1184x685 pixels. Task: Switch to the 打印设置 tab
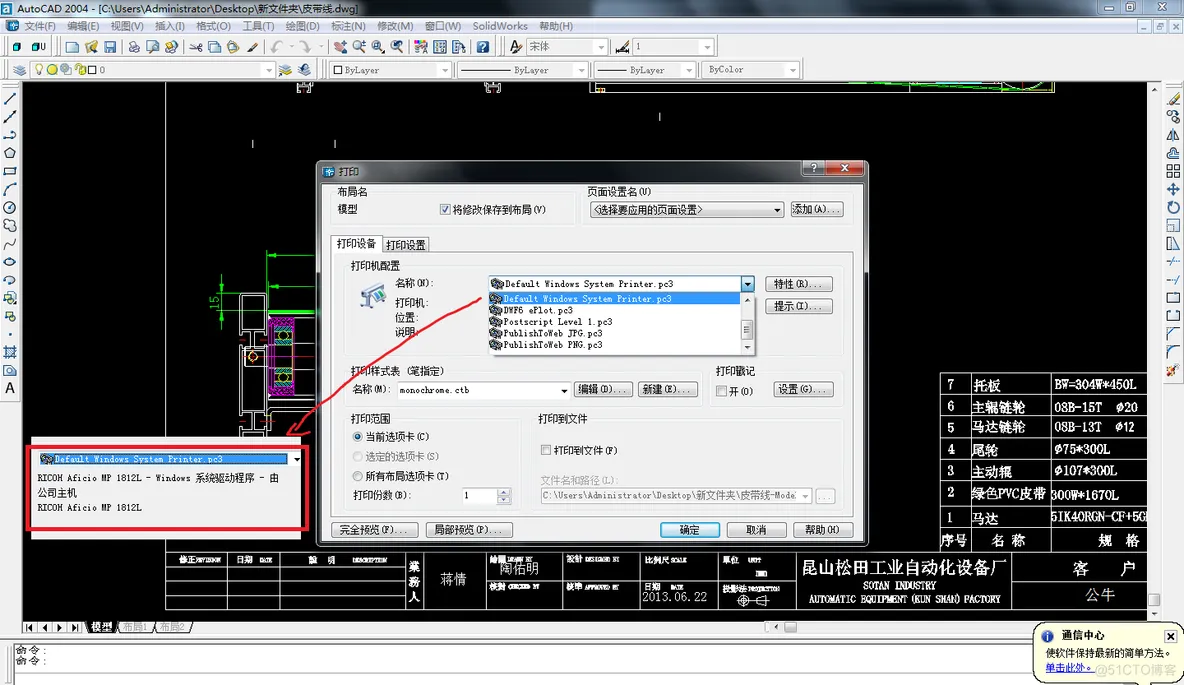[406, 245]
